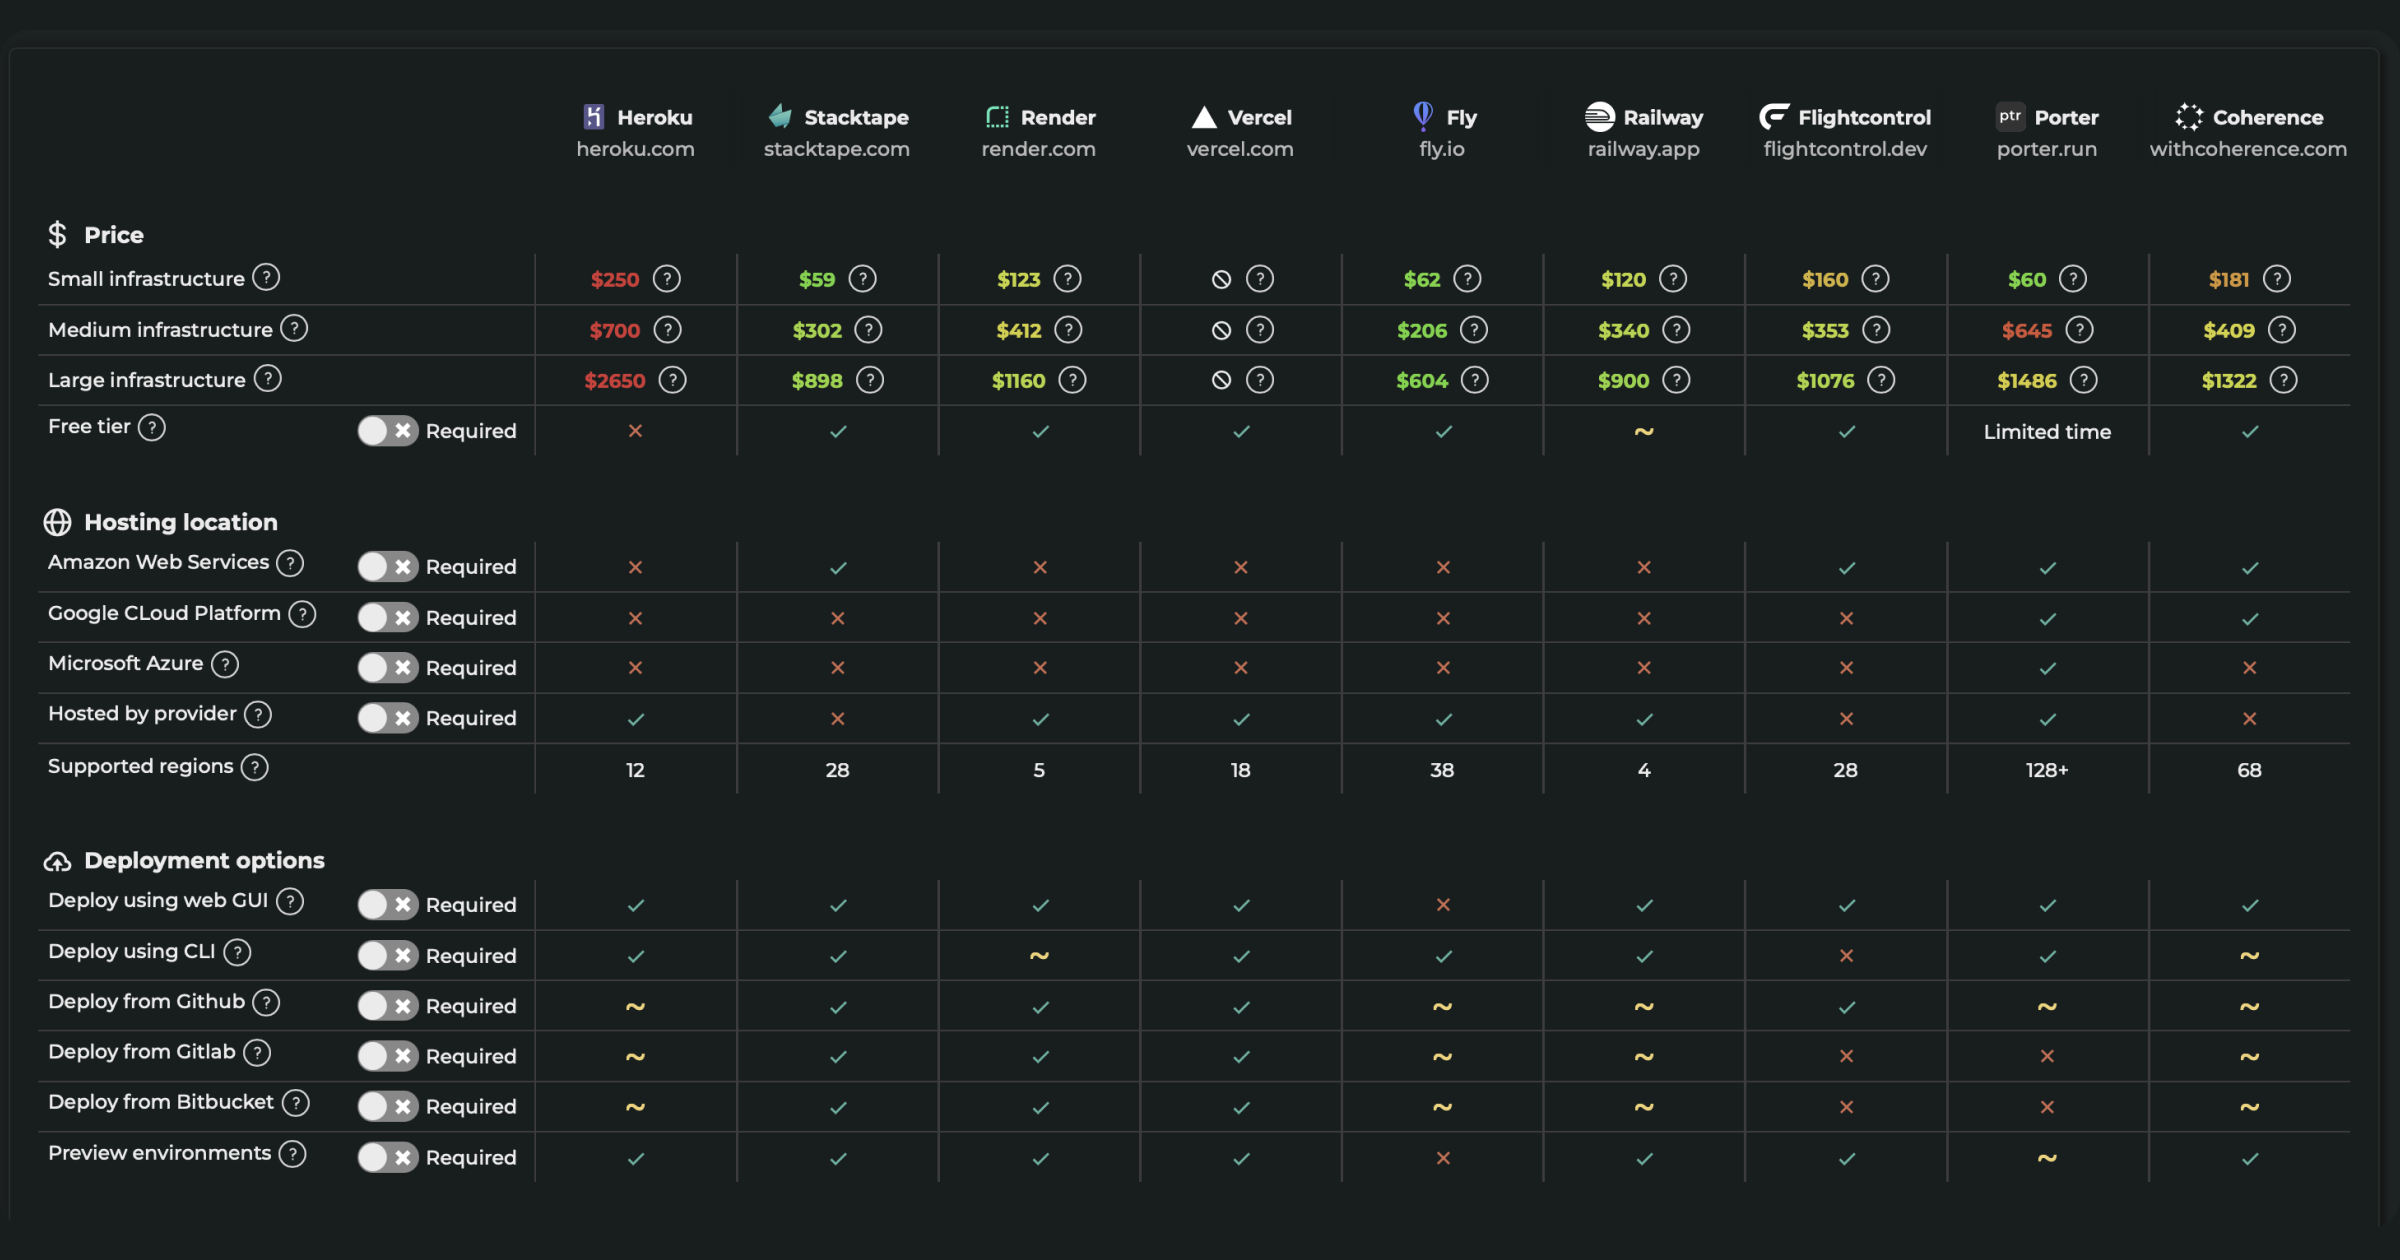Click the Flightcontrol logo icon
This screenshot has height=1260, width=2400.
(x=1774, y=117)
